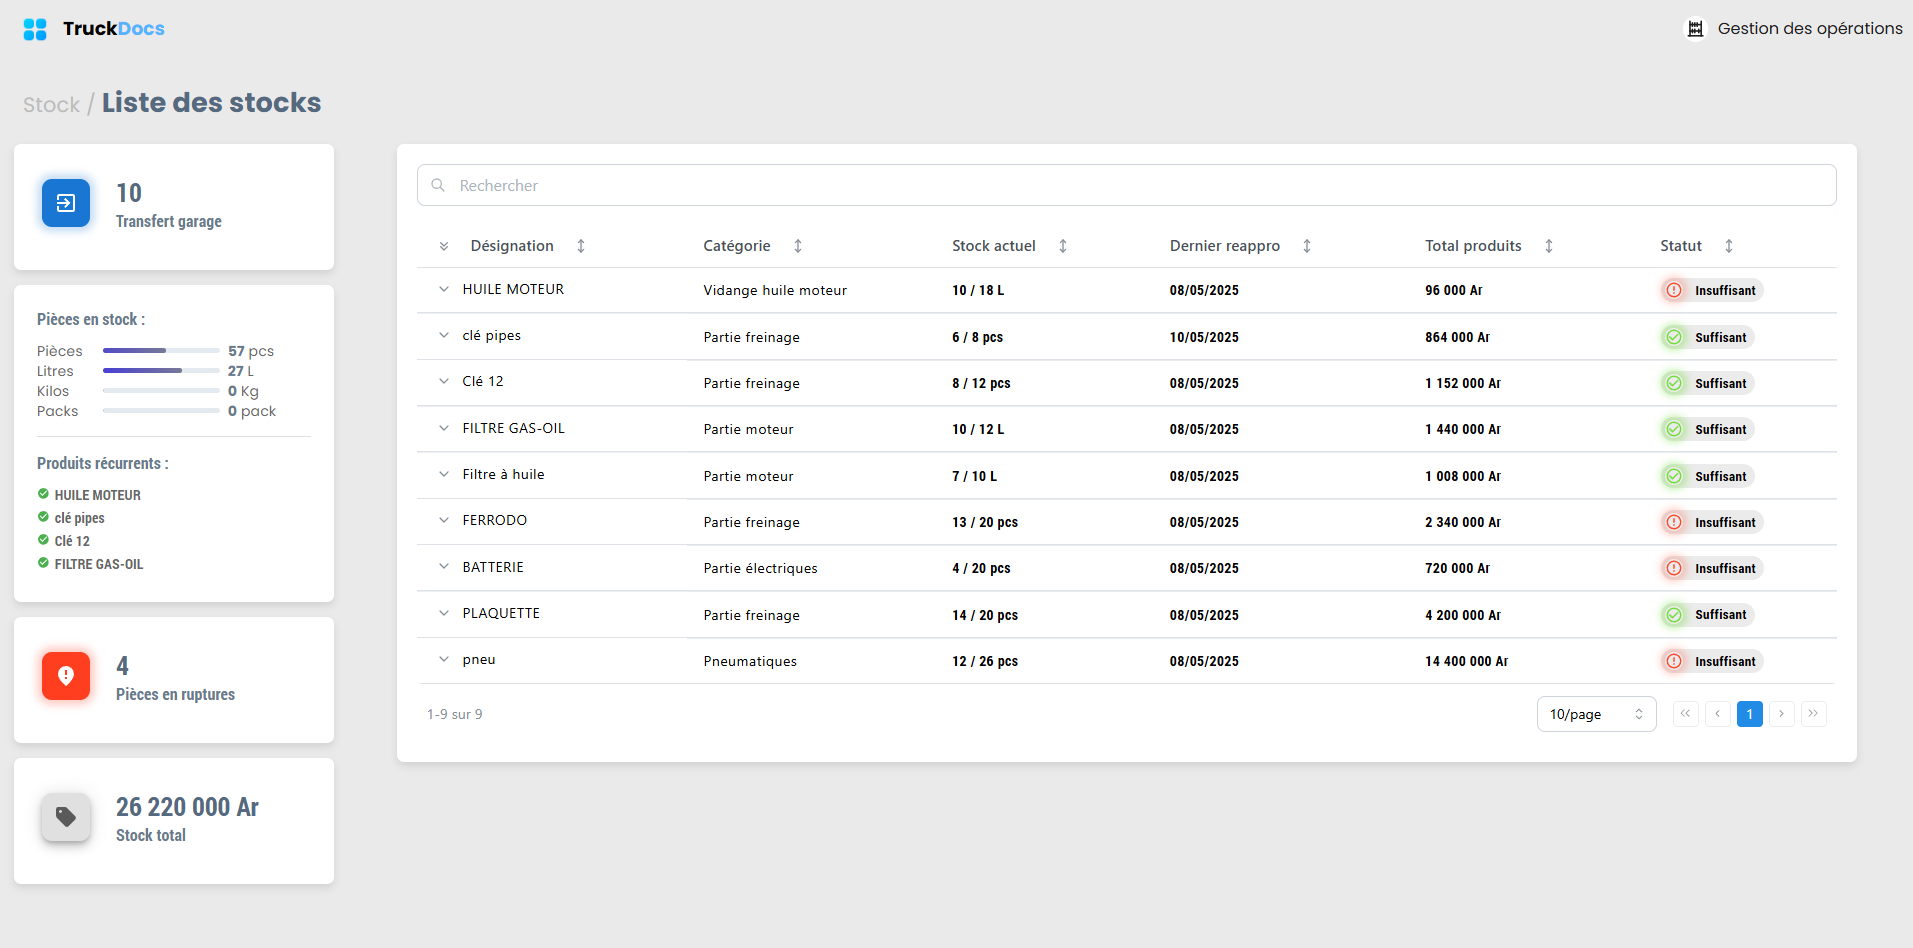This screenshot has width=1913, height=948.
Task: Click the TruckDocs logo icon
Action: pos(35,29)
